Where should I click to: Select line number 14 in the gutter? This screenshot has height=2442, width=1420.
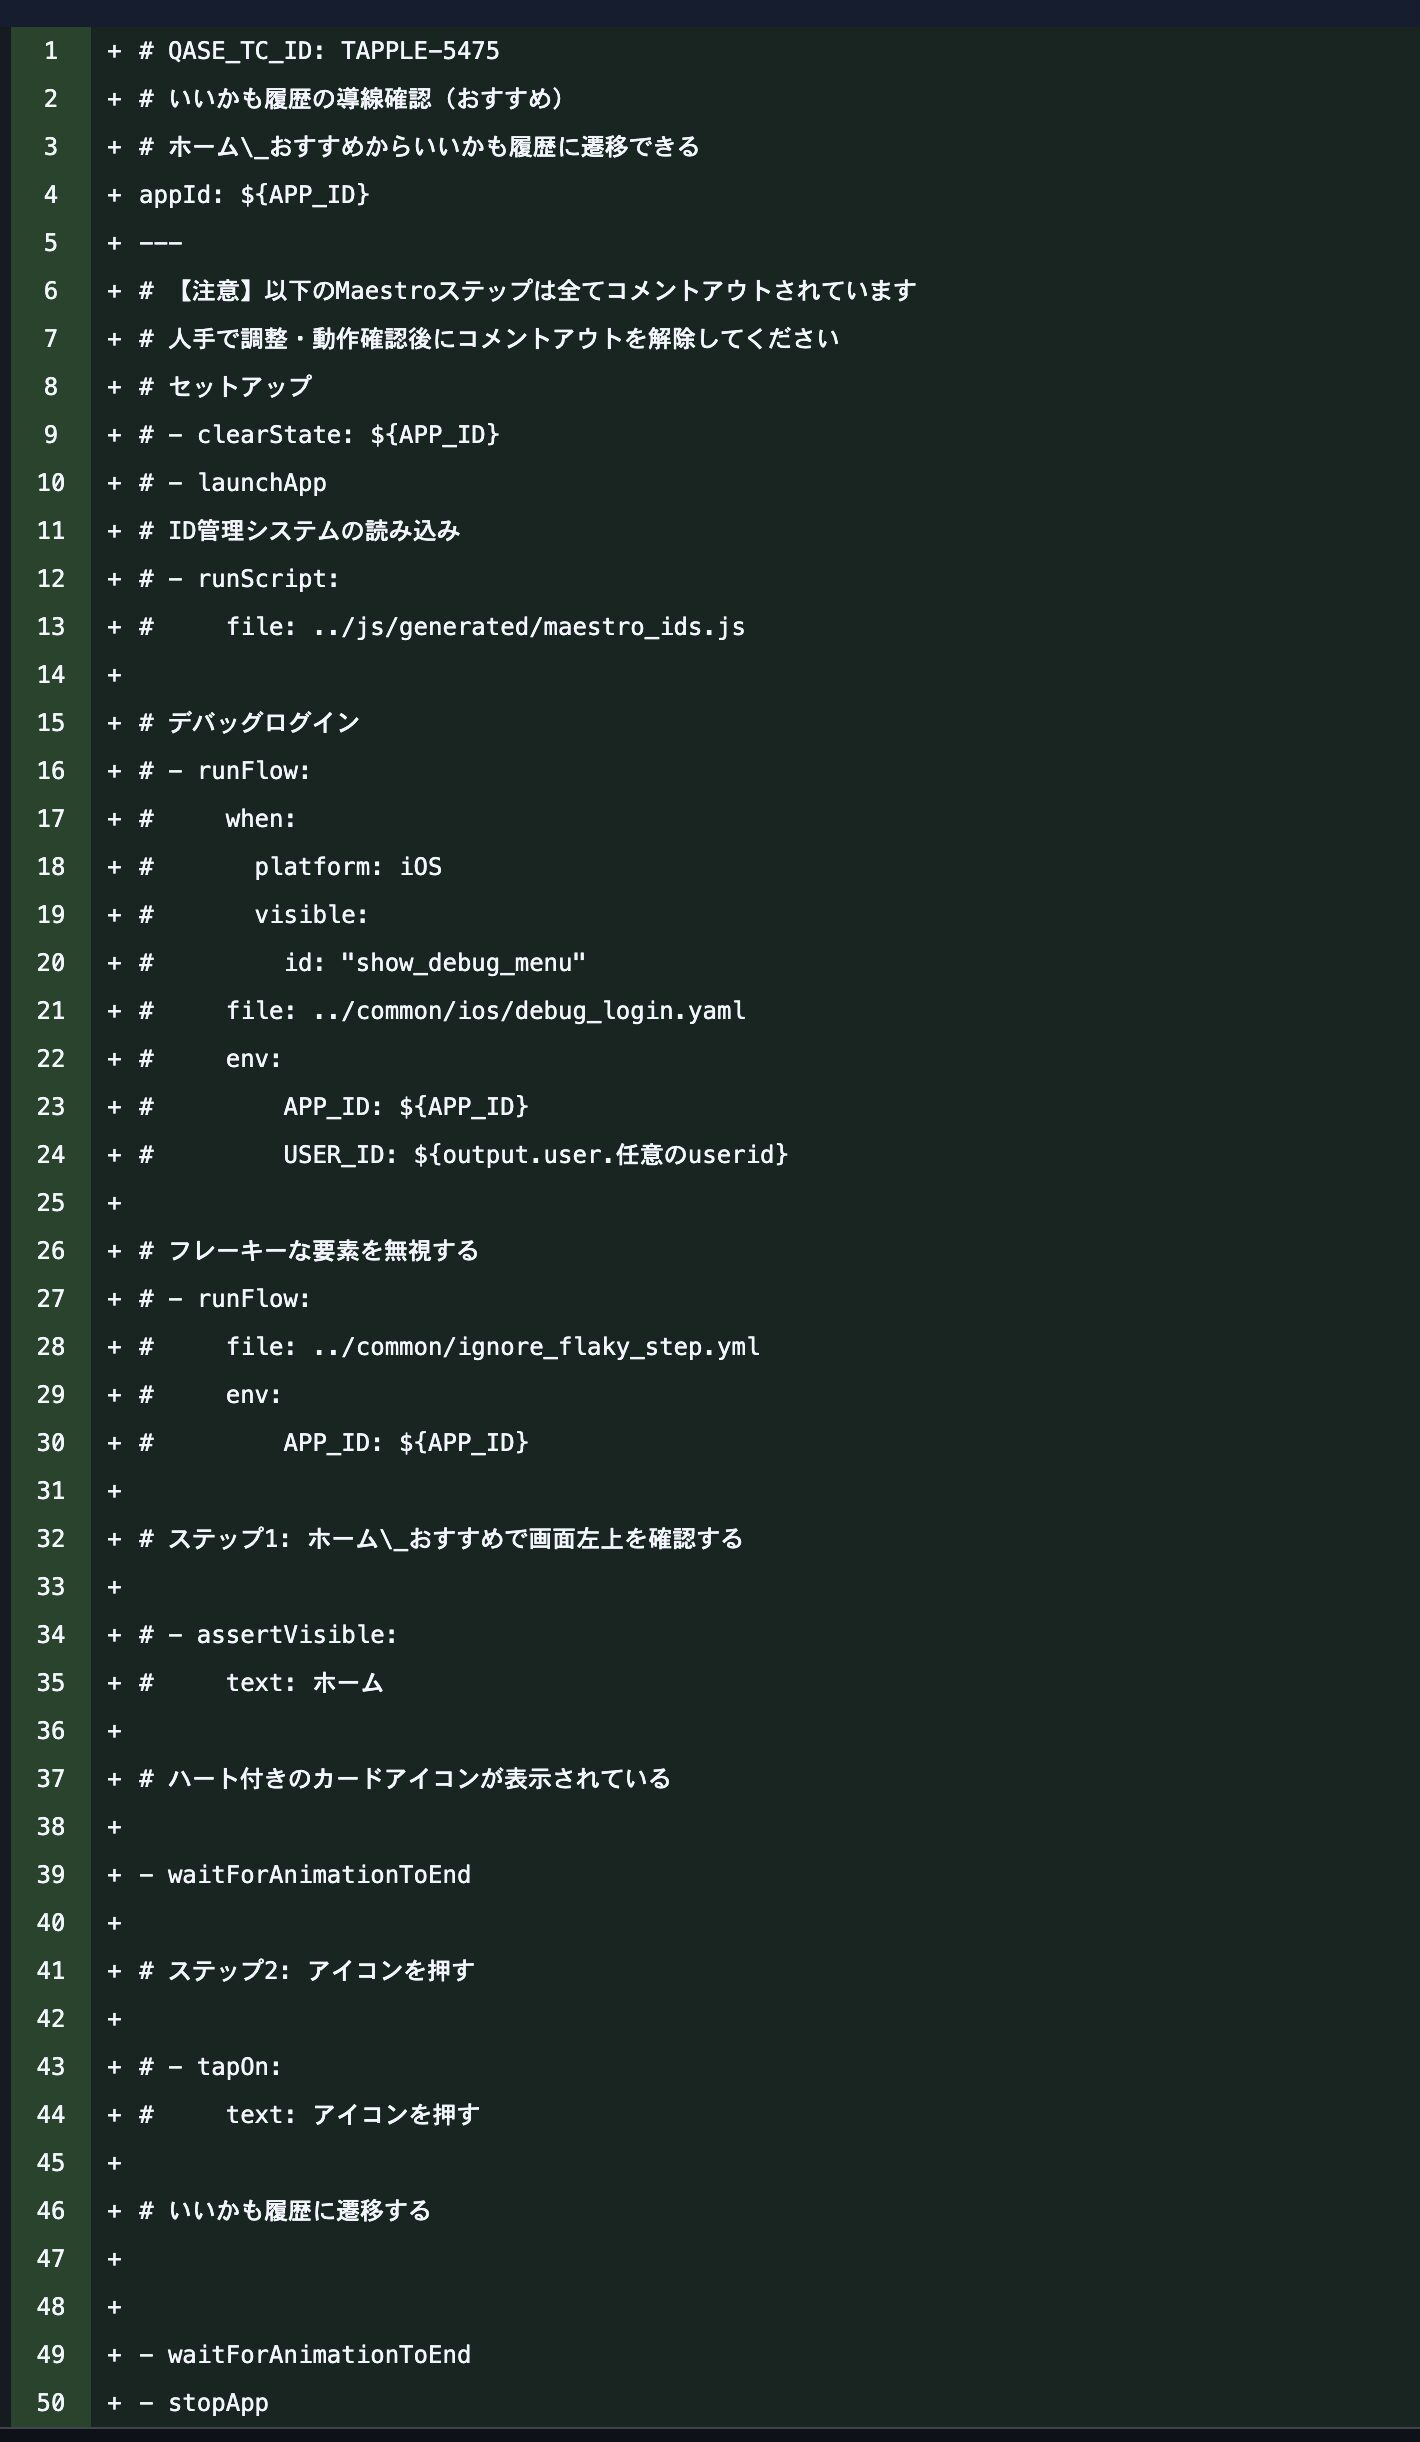pyautogui.click(x=50, y=675)
